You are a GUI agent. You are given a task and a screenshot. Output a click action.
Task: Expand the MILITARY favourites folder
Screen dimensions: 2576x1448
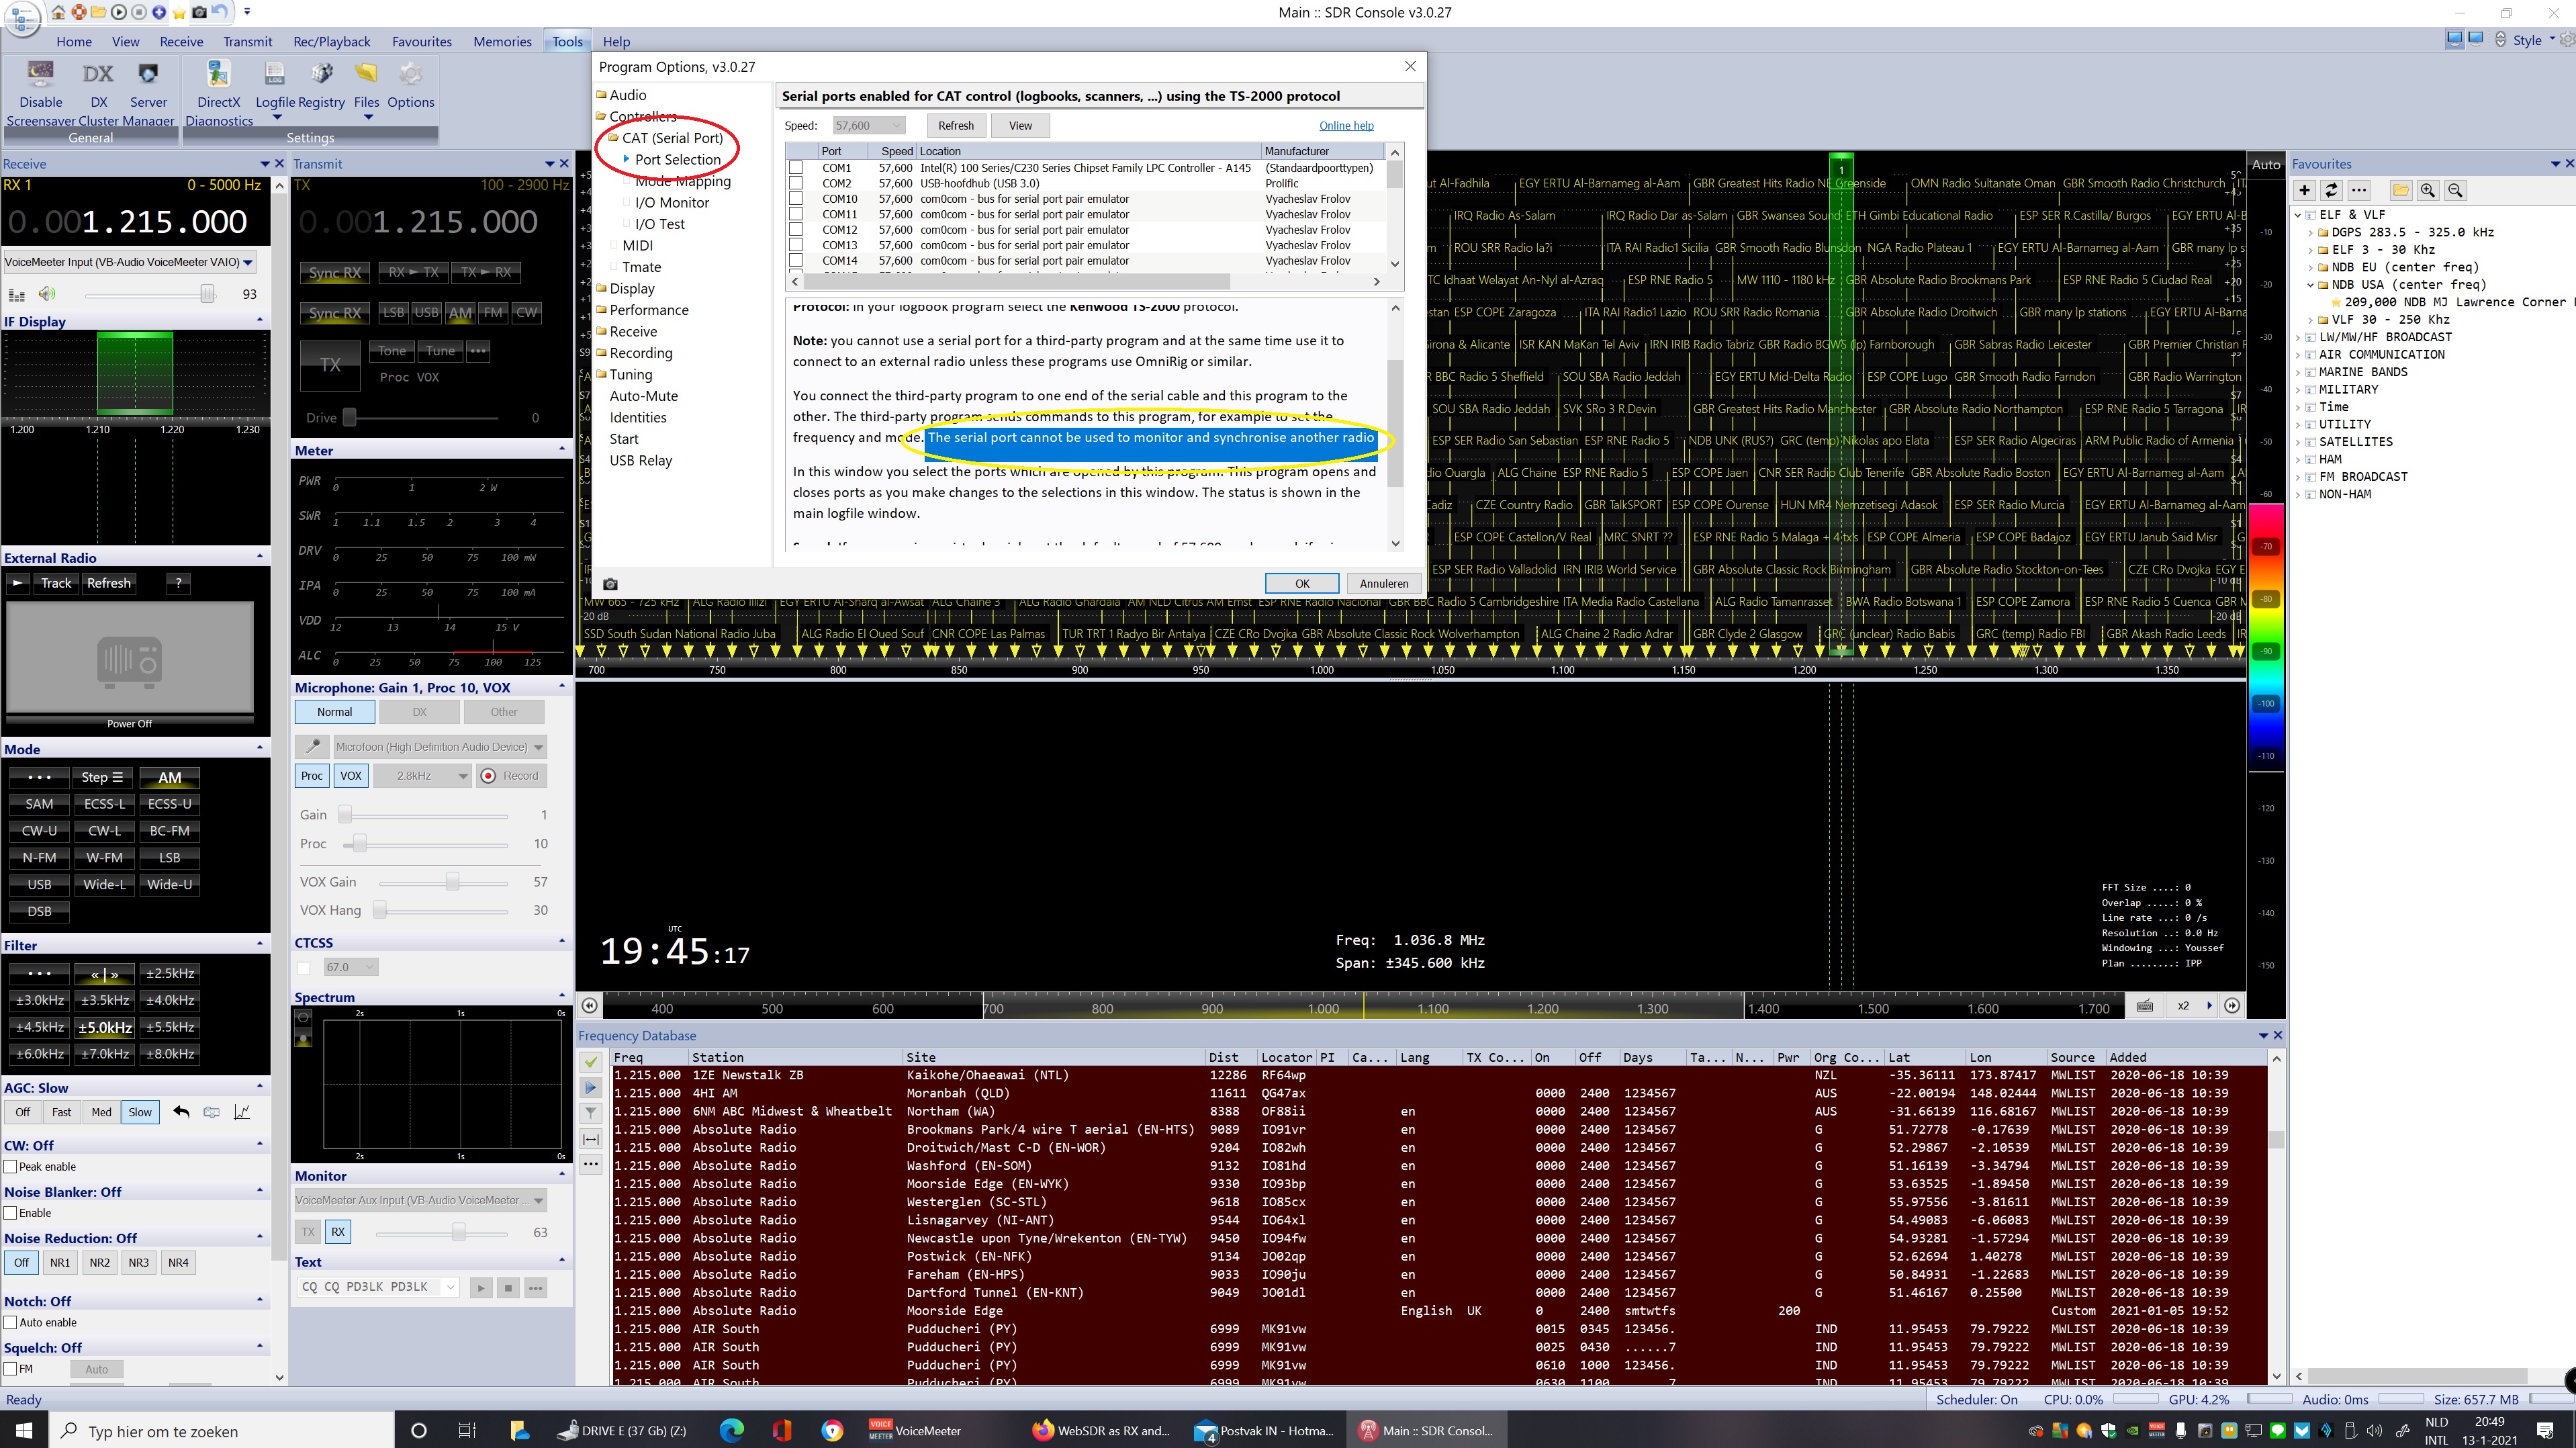point(2299,390)
